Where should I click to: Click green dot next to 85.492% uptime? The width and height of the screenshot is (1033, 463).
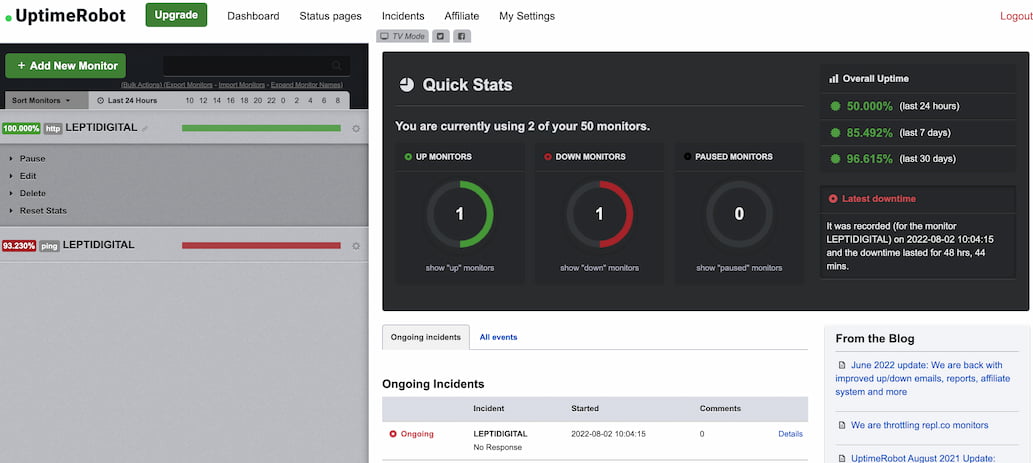coord(835,132)
